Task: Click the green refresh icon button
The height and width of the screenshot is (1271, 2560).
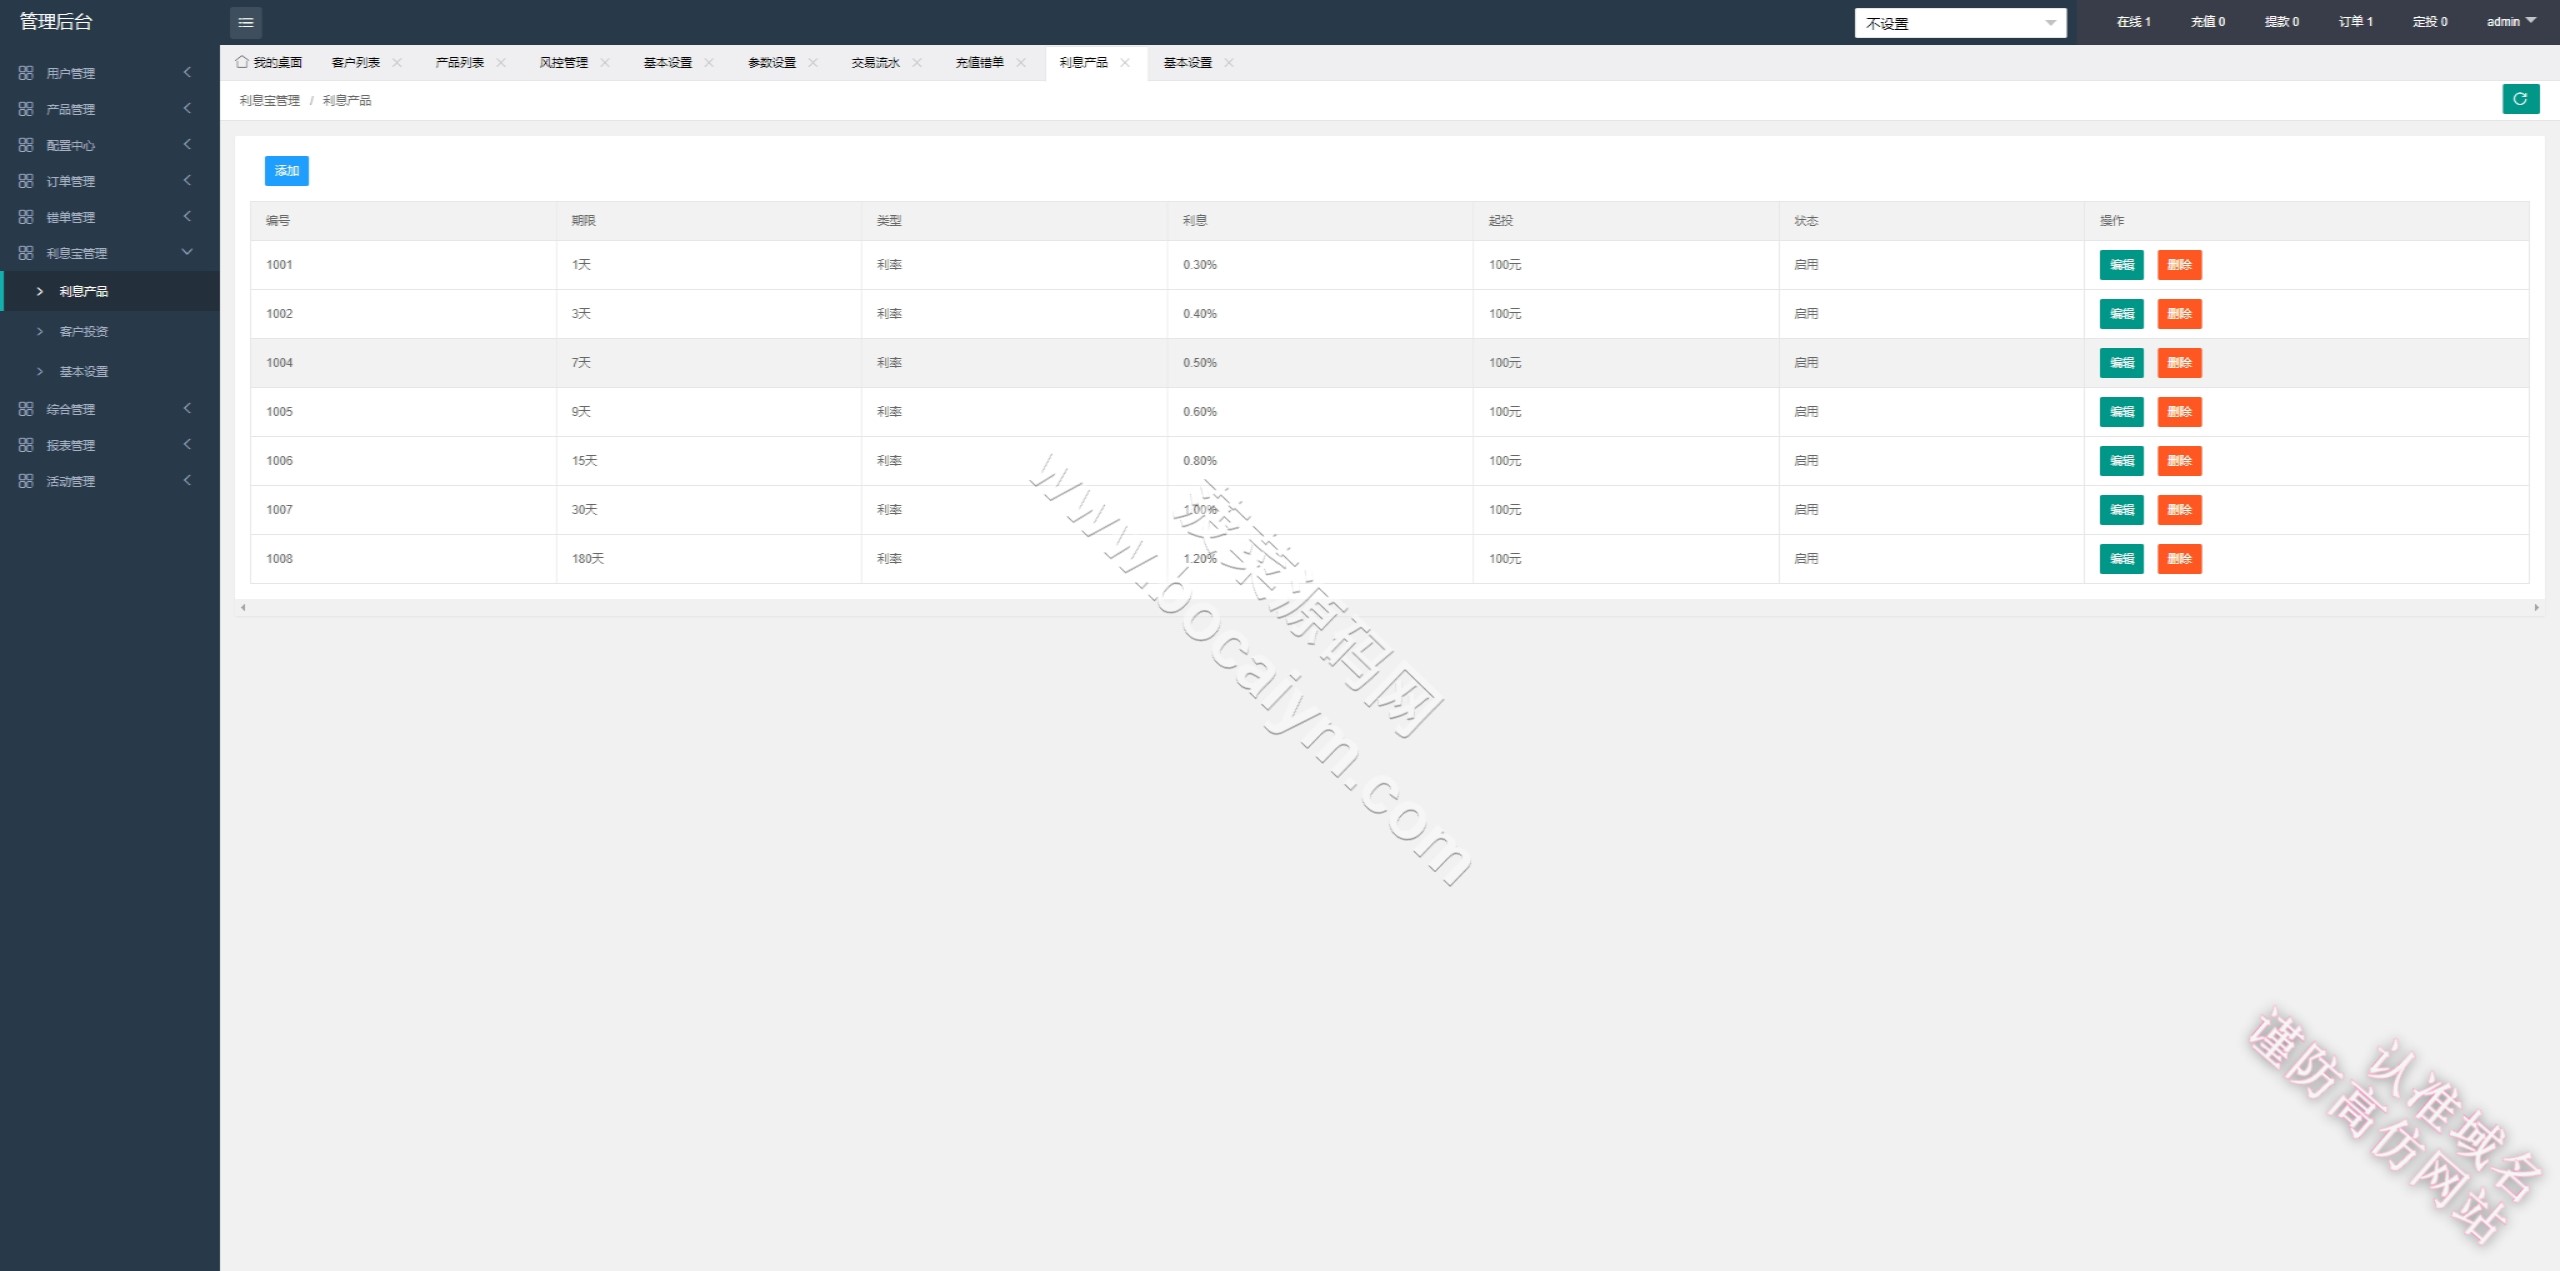Action: coord(2520,99)
